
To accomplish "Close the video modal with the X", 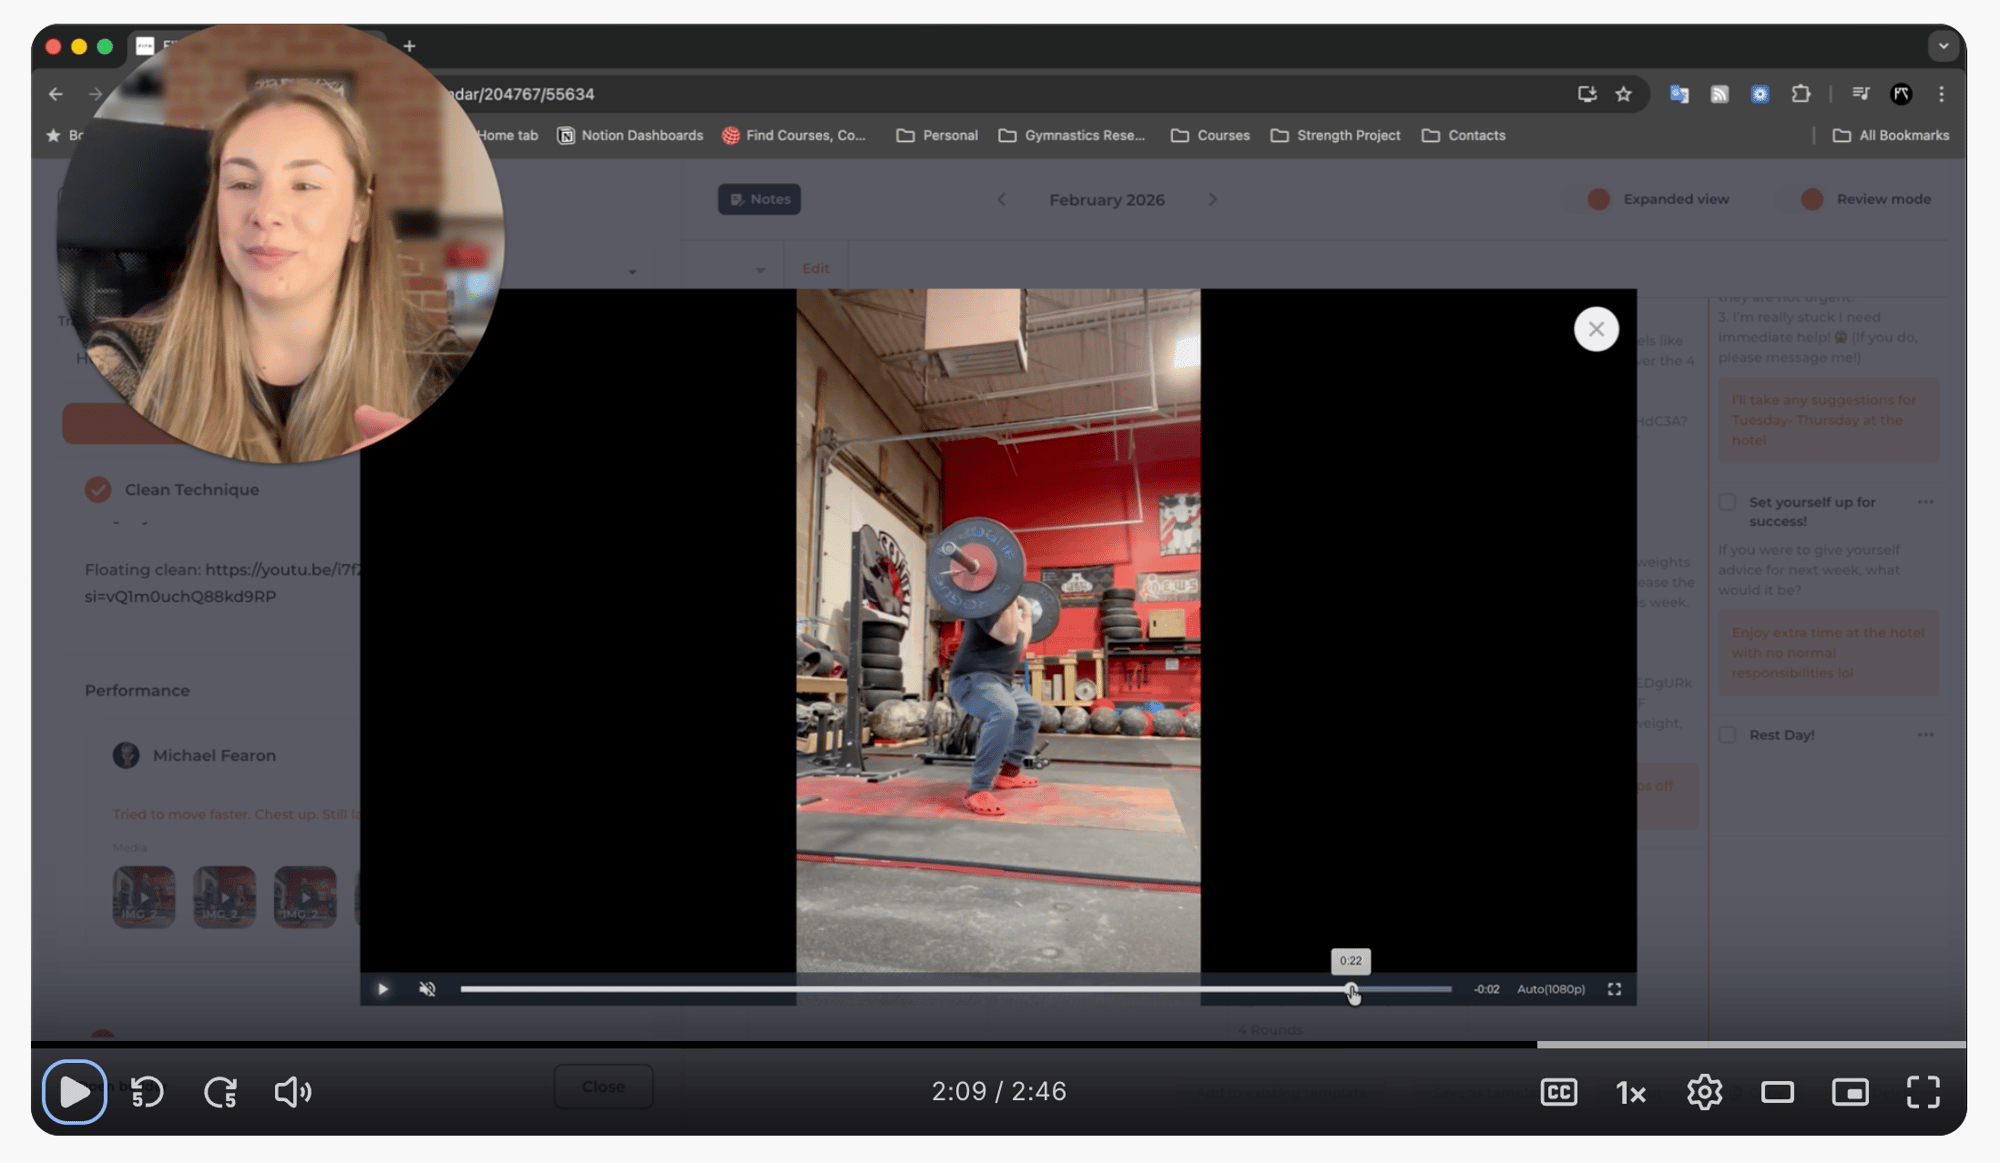I will (x=1596, y=329).
